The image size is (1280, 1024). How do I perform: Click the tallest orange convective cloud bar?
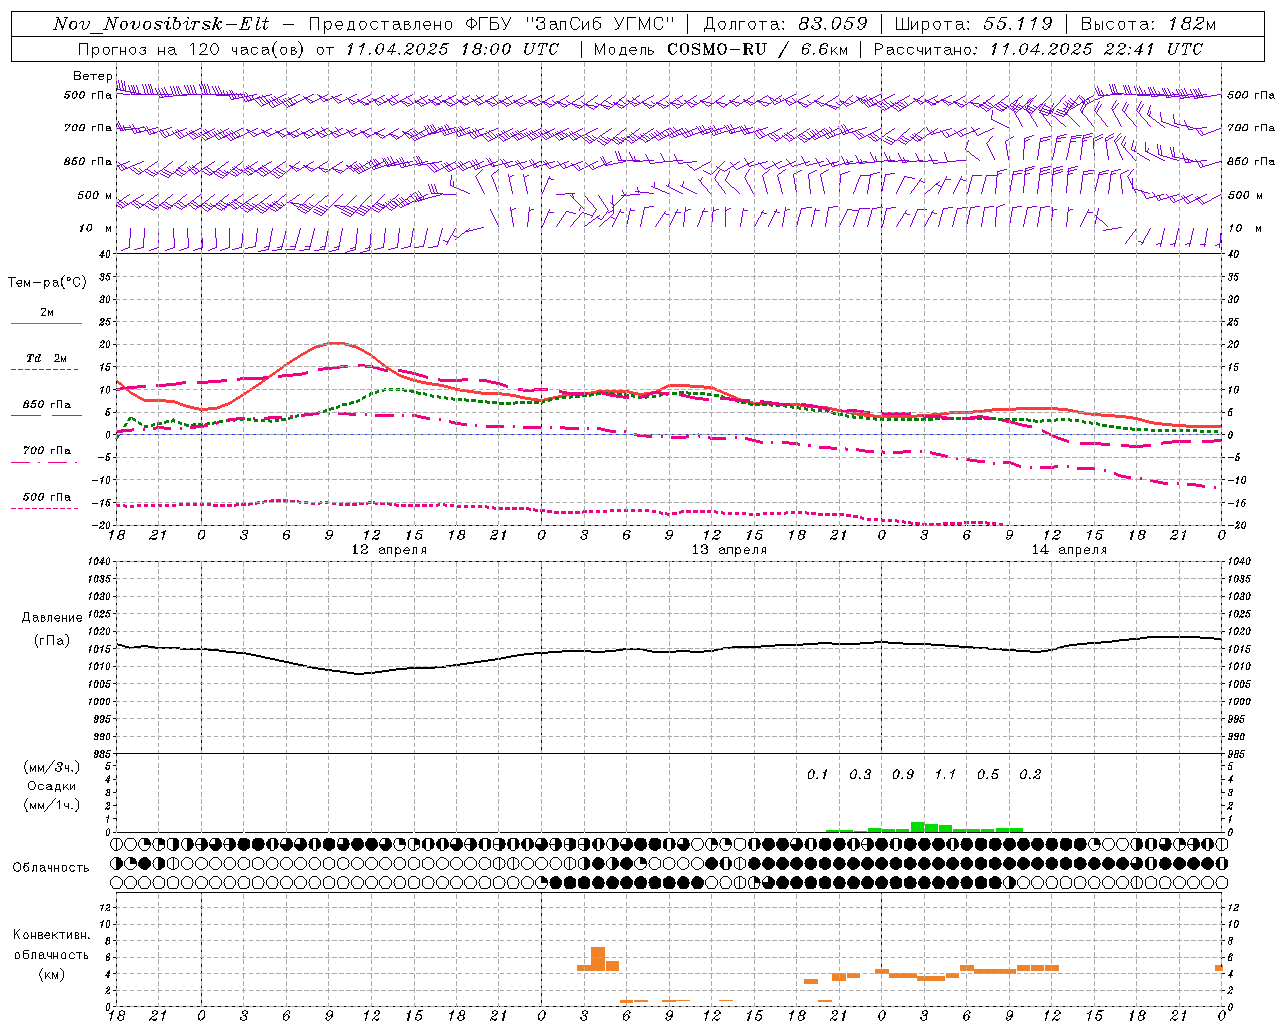(x=598, y=959)
